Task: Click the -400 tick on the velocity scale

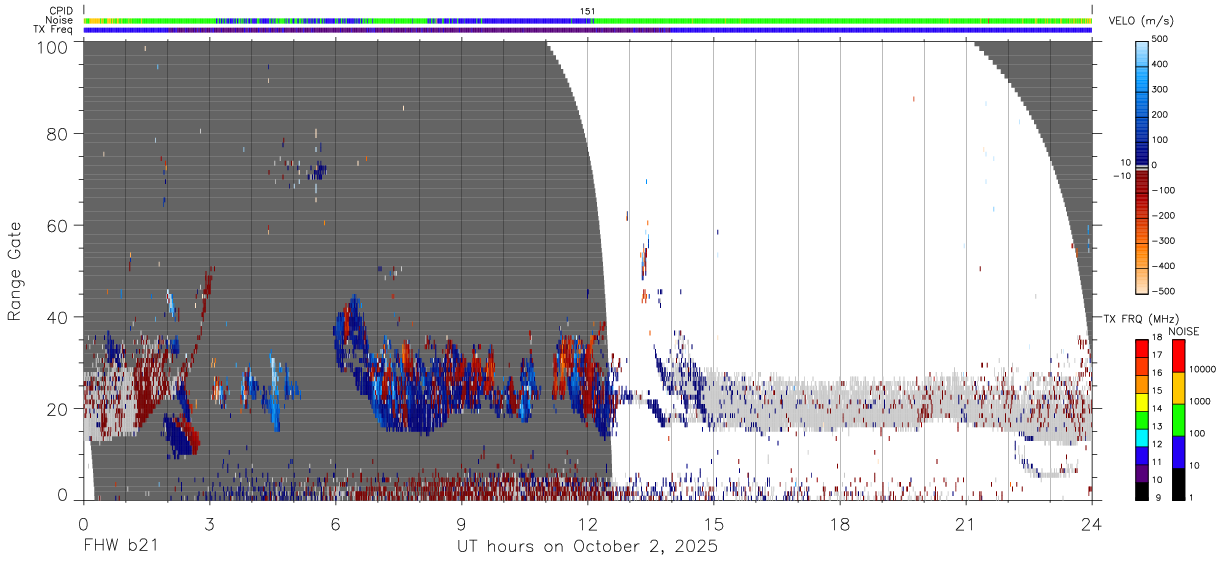Action: (x=1164, y=266)
